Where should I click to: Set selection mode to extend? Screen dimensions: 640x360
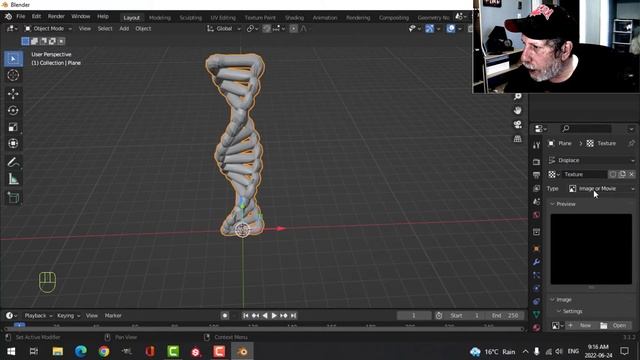pos(34,41)
